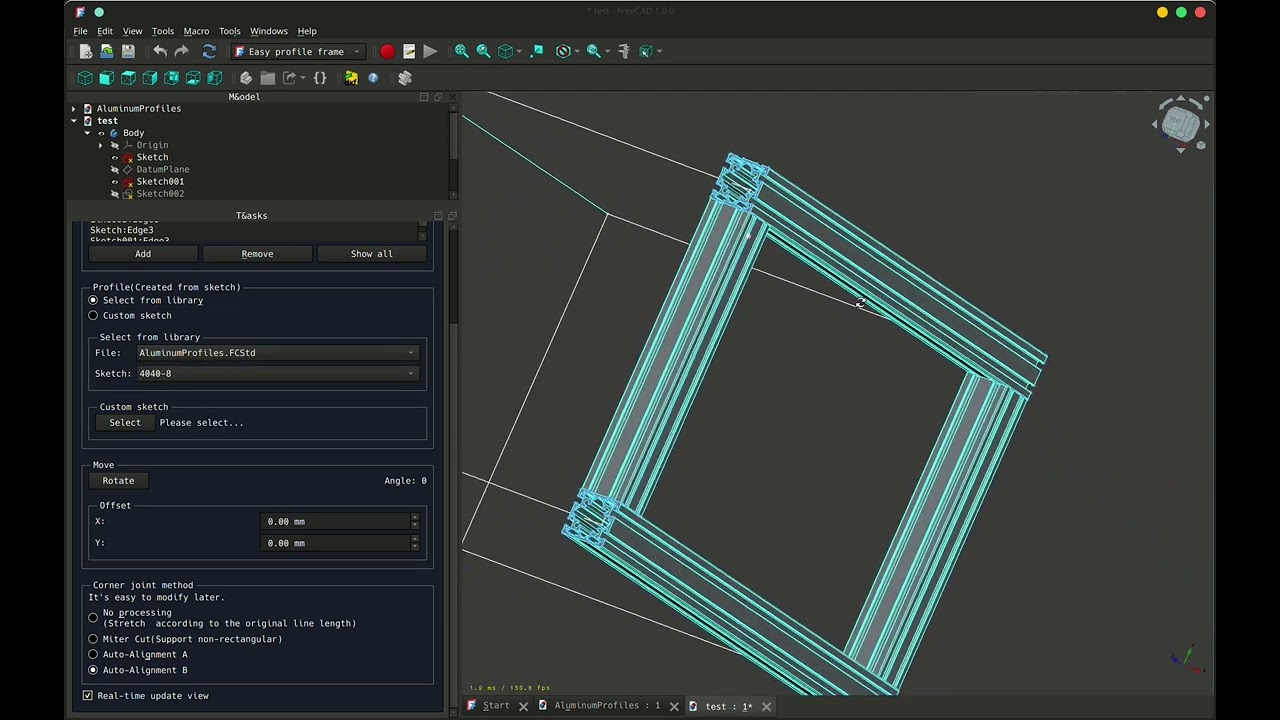Viewport: 1280px width, 720px height.
Task: Click the Show all button
Action: pyautogui.click(x=371, y=254)
